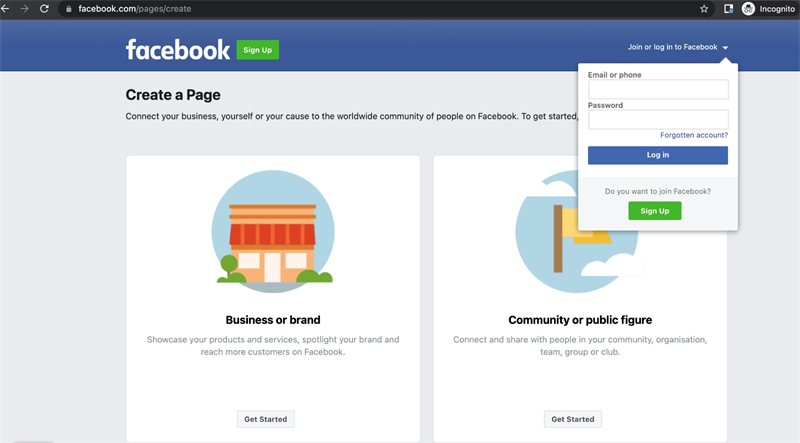The image size is (800, 443).
Task: Click the Business or brand heading
Action: (x=273, y=320)
